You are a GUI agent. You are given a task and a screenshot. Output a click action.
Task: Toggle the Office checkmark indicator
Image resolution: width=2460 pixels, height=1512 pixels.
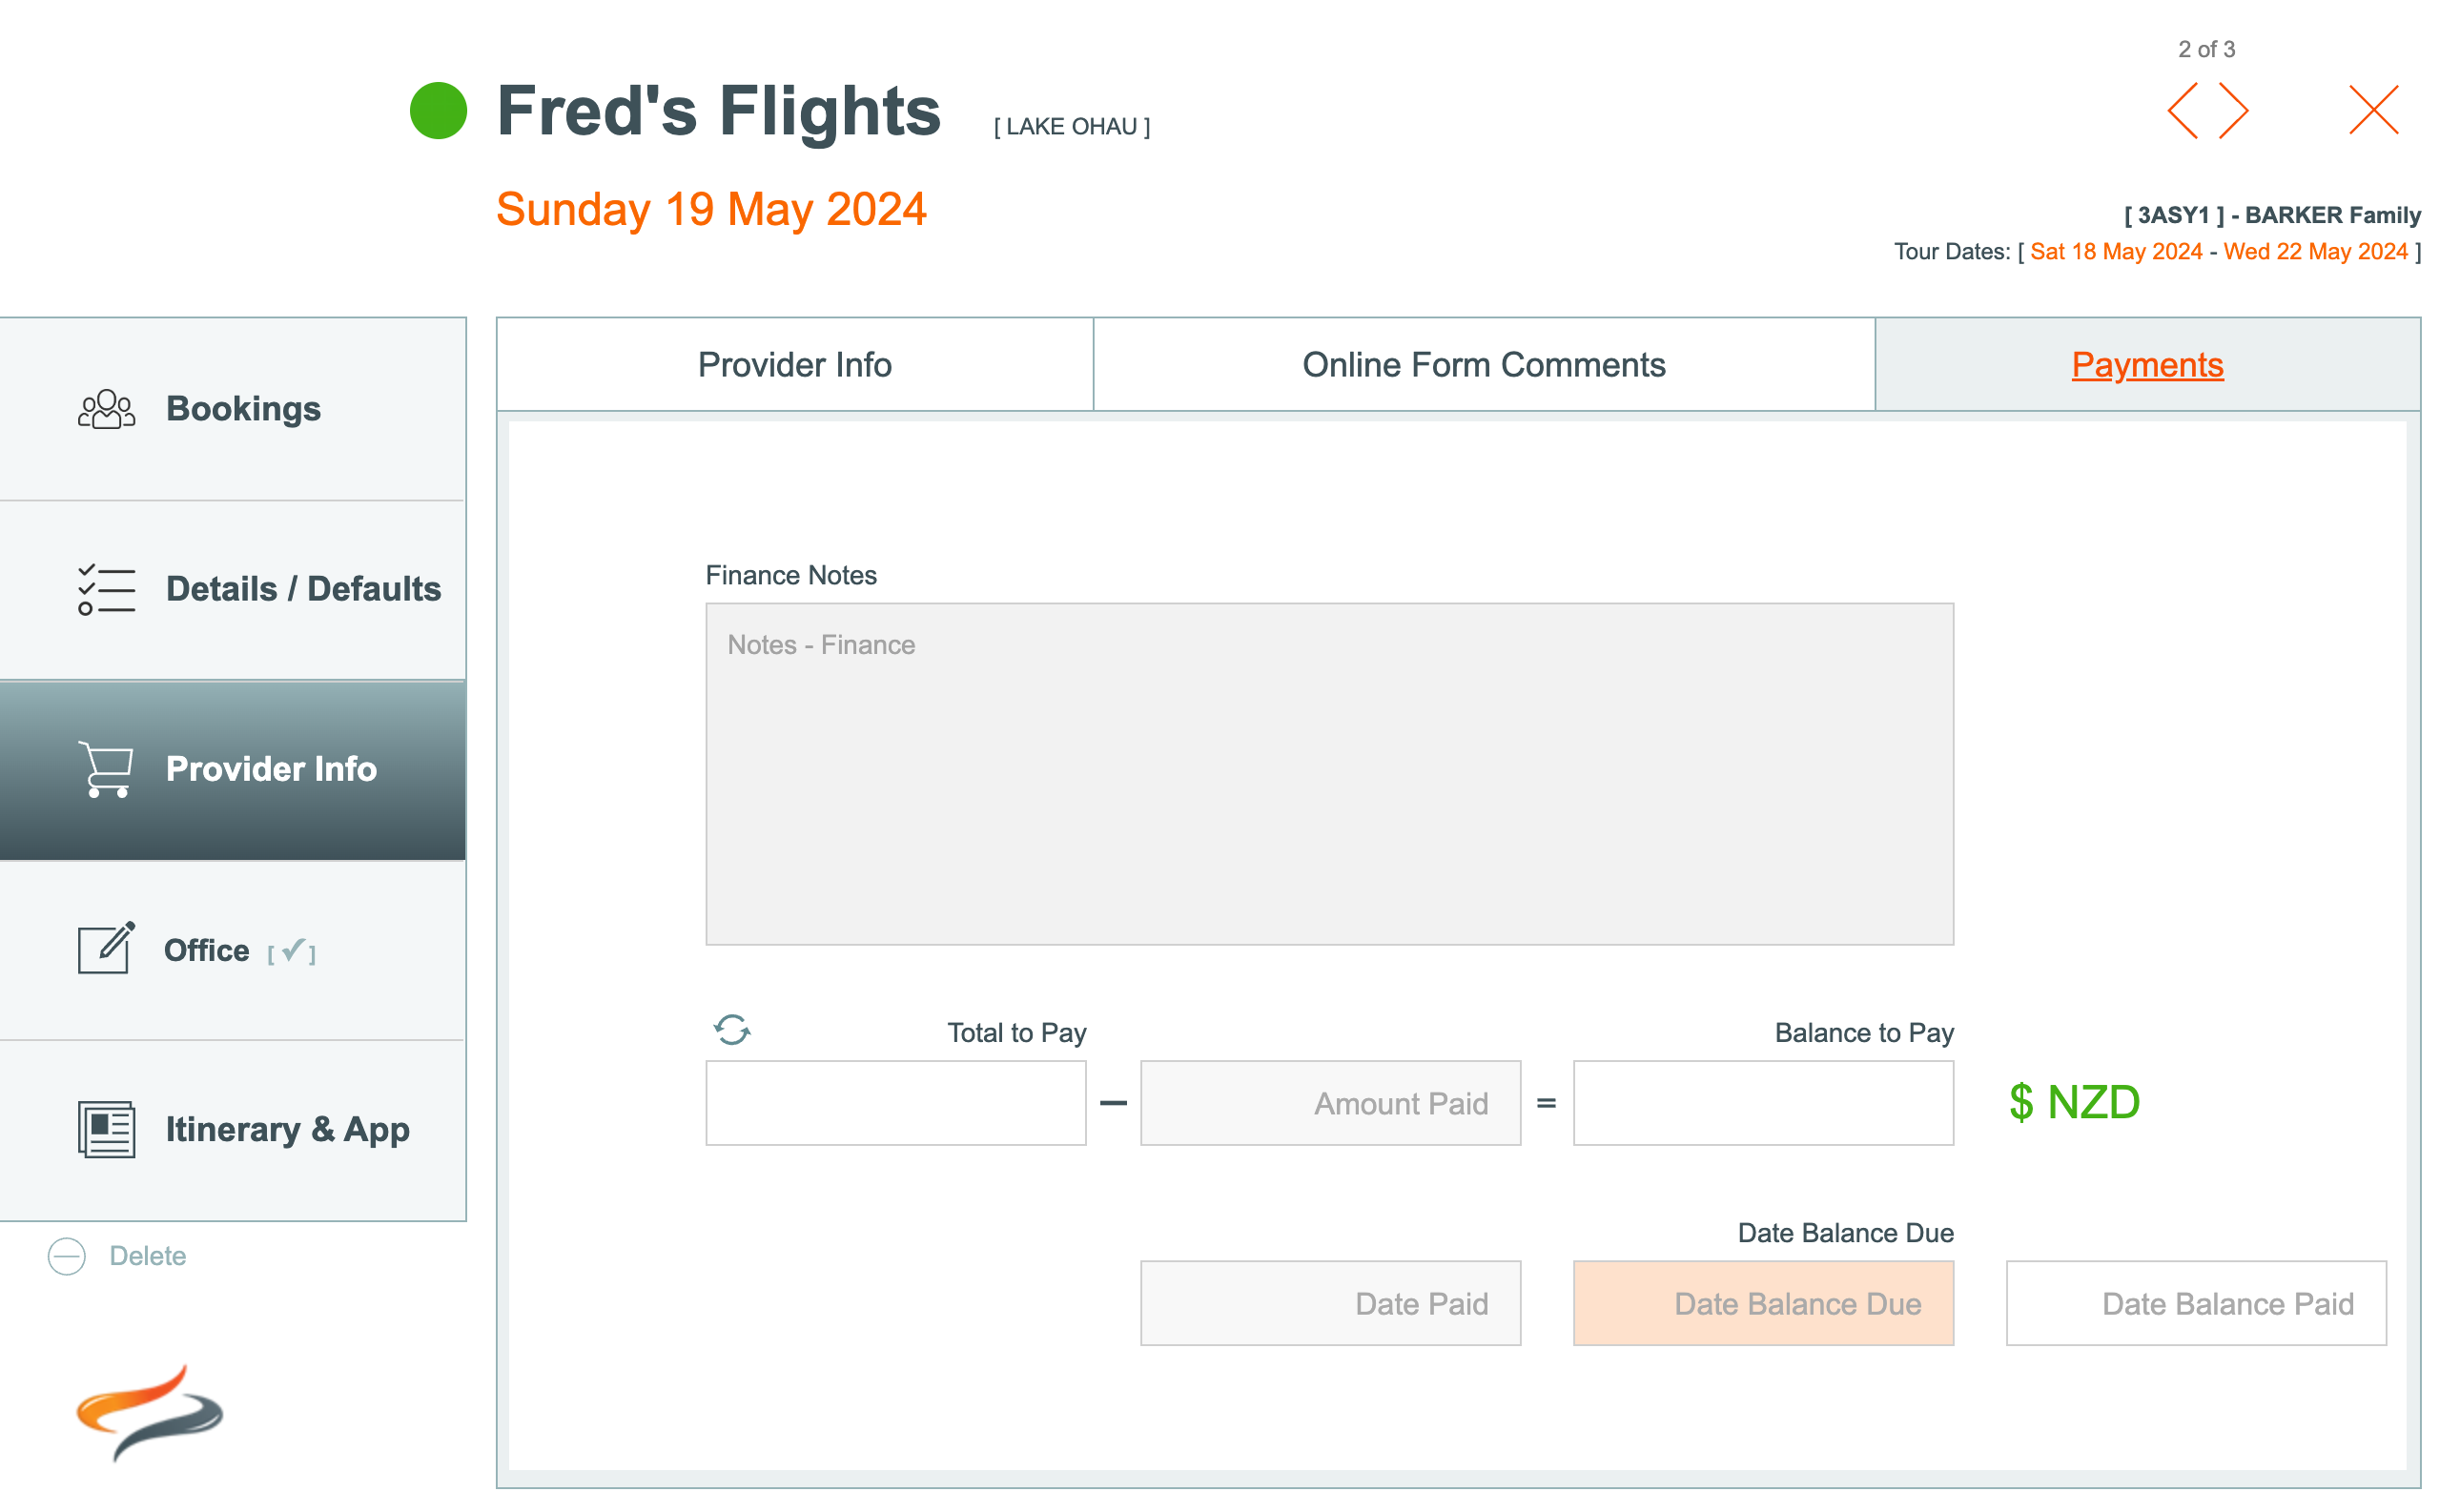pyautogui.click(x=292, y=951)
